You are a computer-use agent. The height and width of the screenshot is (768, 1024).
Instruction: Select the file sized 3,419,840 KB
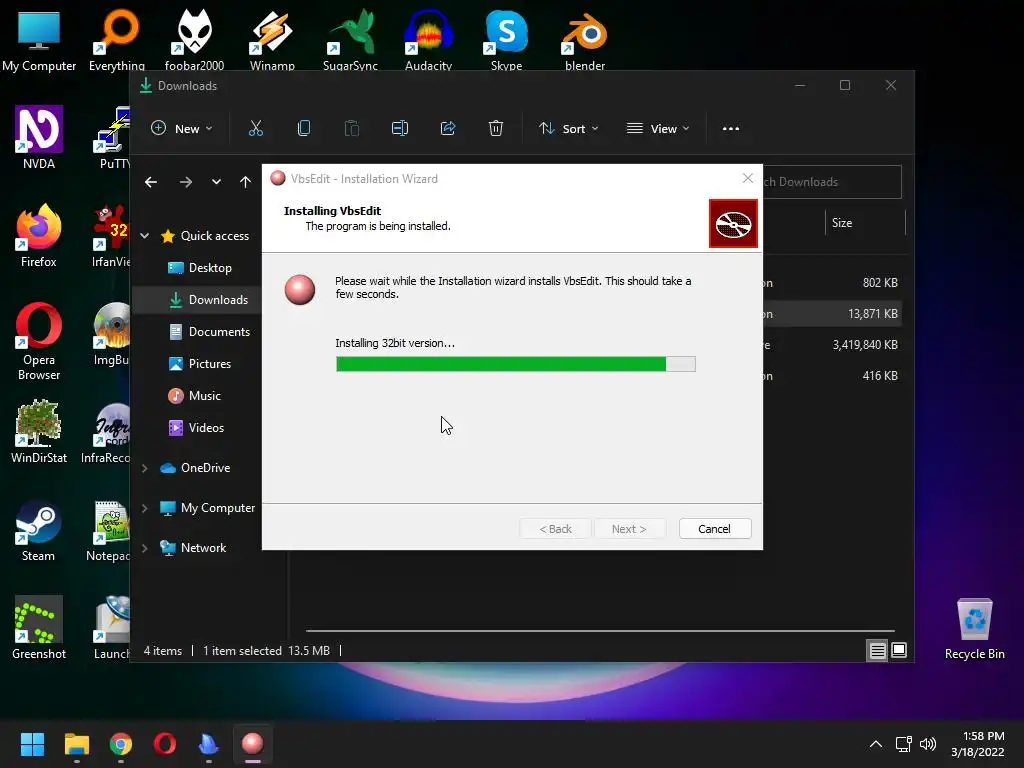(x=835, y=345)
